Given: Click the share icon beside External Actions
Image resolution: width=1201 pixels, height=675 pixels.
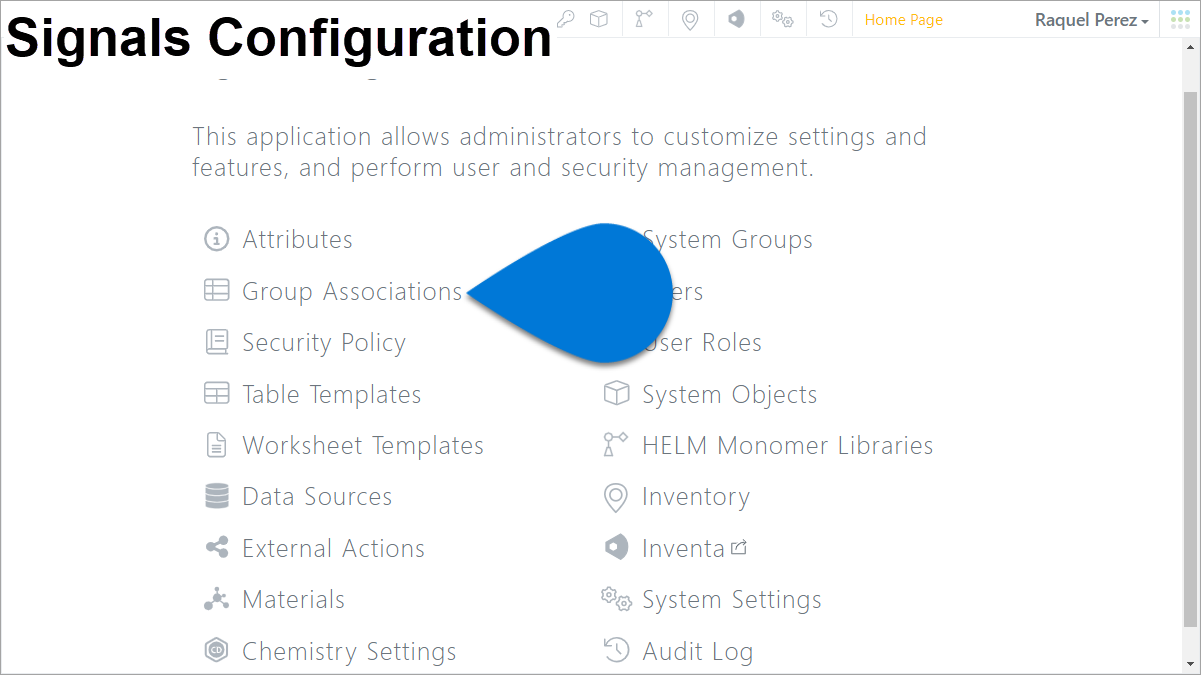Looking at the screenshot, I should point(216,548).
